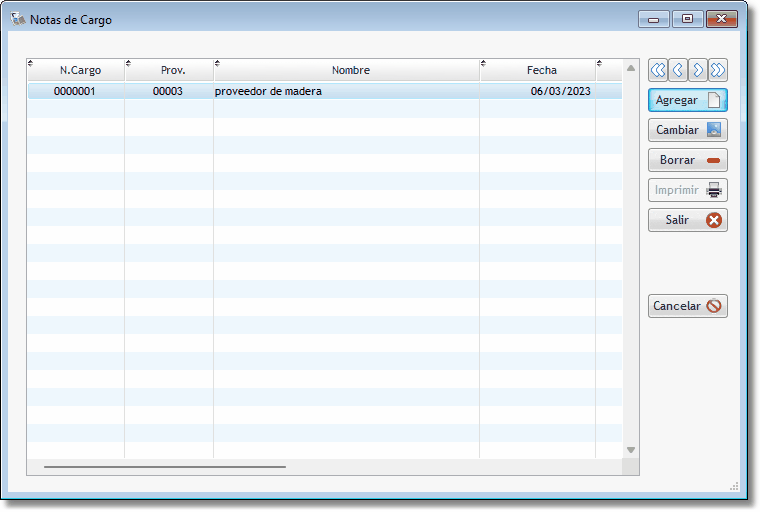Select provider code 00003 cell
Image resolution: width=760 pixels, height=512 pixels.
coord(168,91)
